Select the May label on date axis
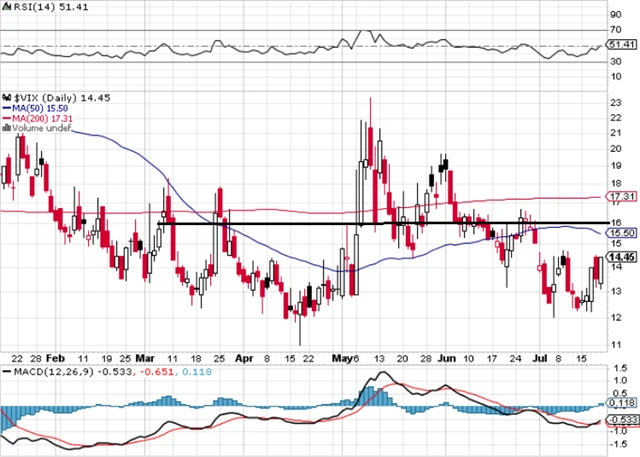 [x=343, y=355]
